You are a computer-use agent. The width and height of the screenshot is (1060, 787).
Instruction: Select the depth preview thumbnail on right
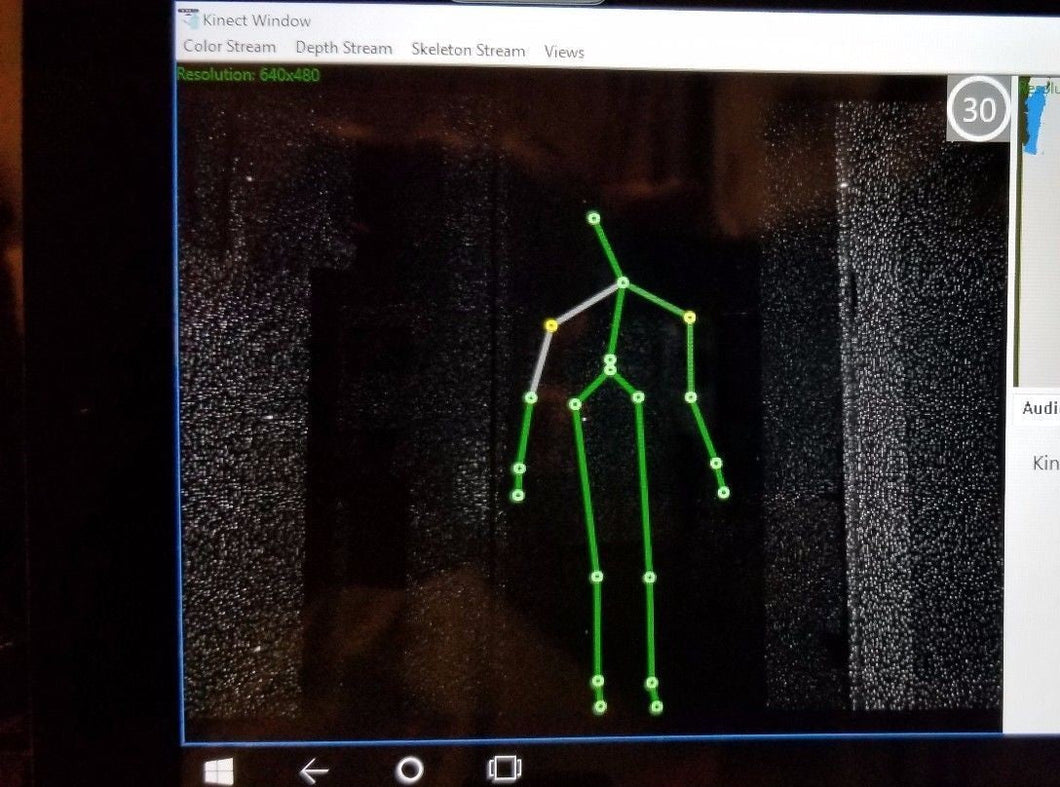1037,230
